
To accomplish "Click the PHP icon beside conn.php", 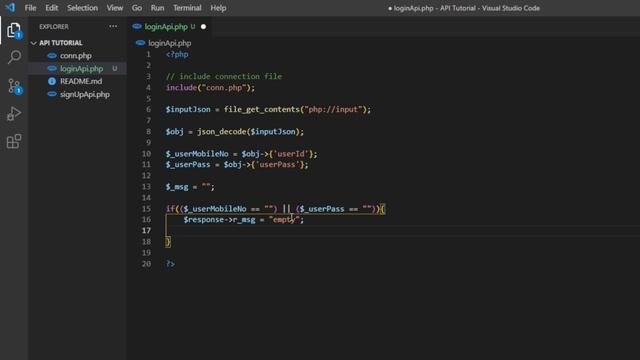I will 52,56.
